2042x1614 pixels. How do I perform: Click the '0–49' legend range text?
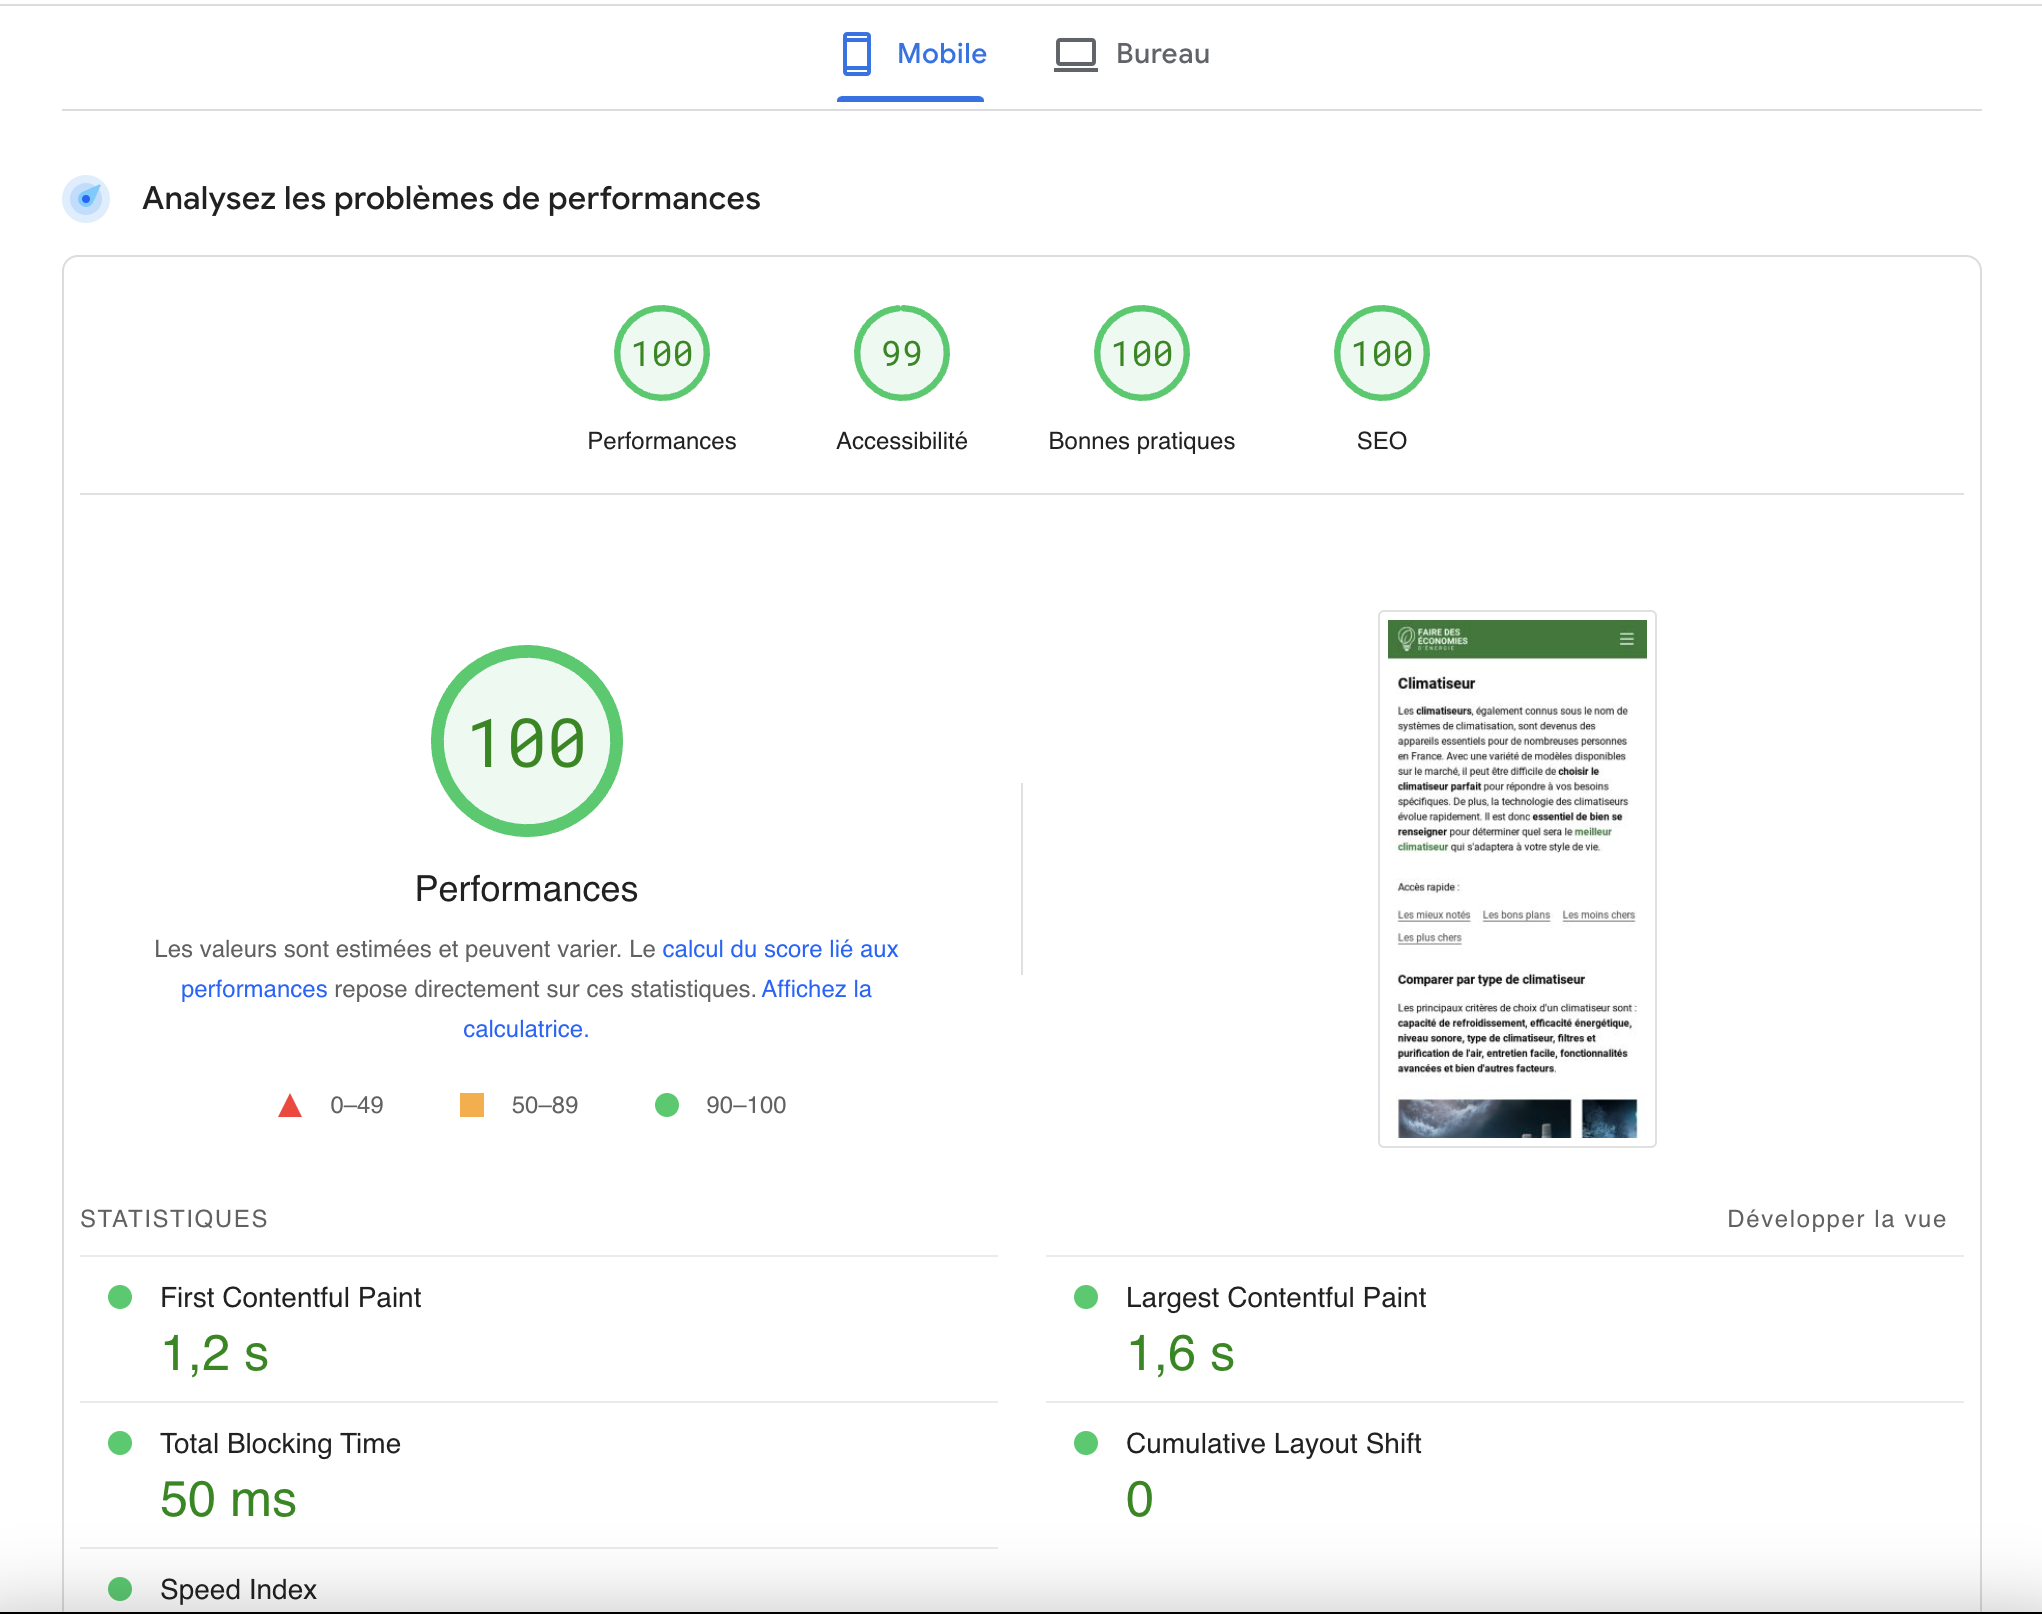[357, 1105]
